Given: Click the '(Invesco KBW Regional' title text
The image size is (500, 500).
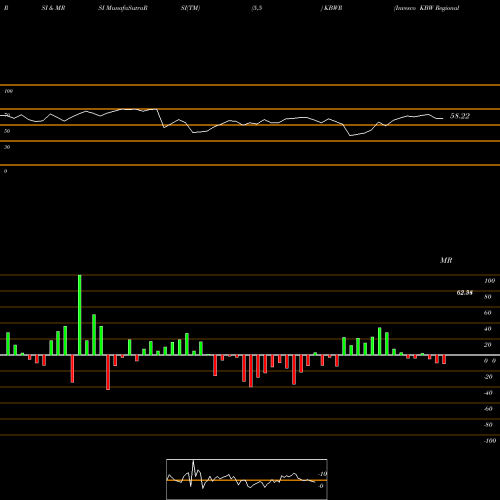Looking at the screenshot, I should 426,8.
